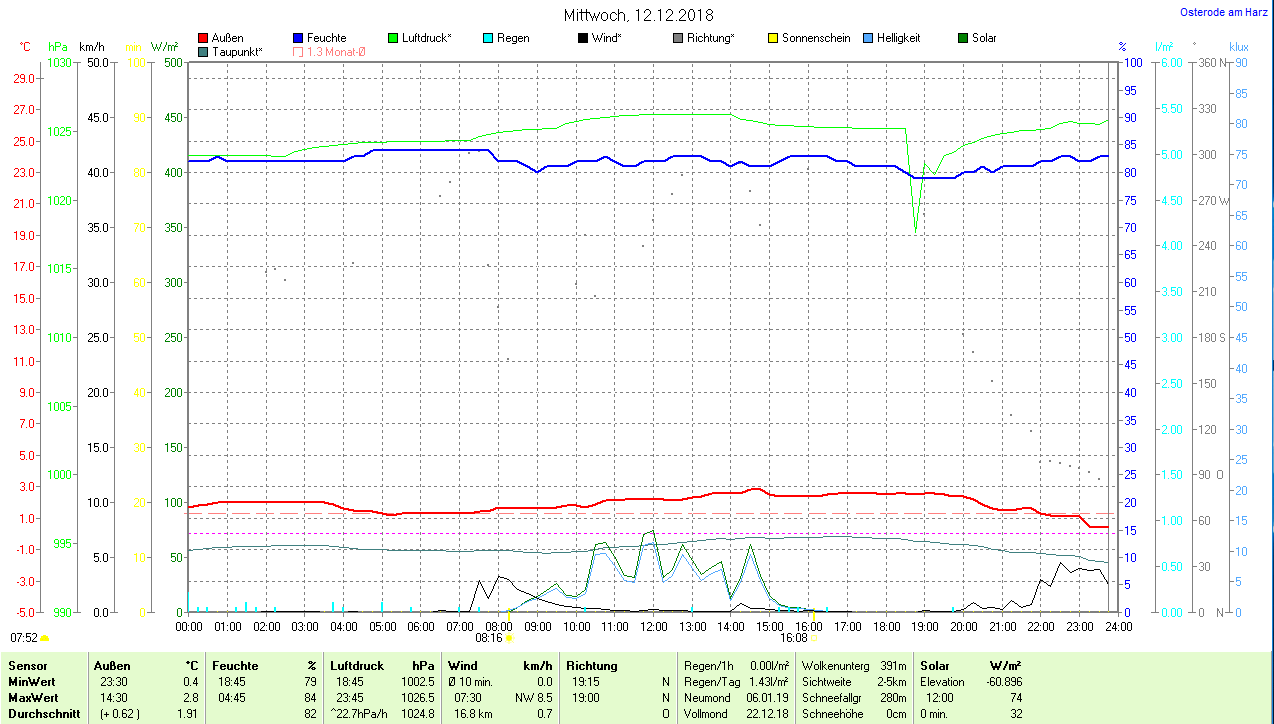Click the yellow Sonnenschein legend square
This screenshot has height=724, width=1274.
pos(773,38)
